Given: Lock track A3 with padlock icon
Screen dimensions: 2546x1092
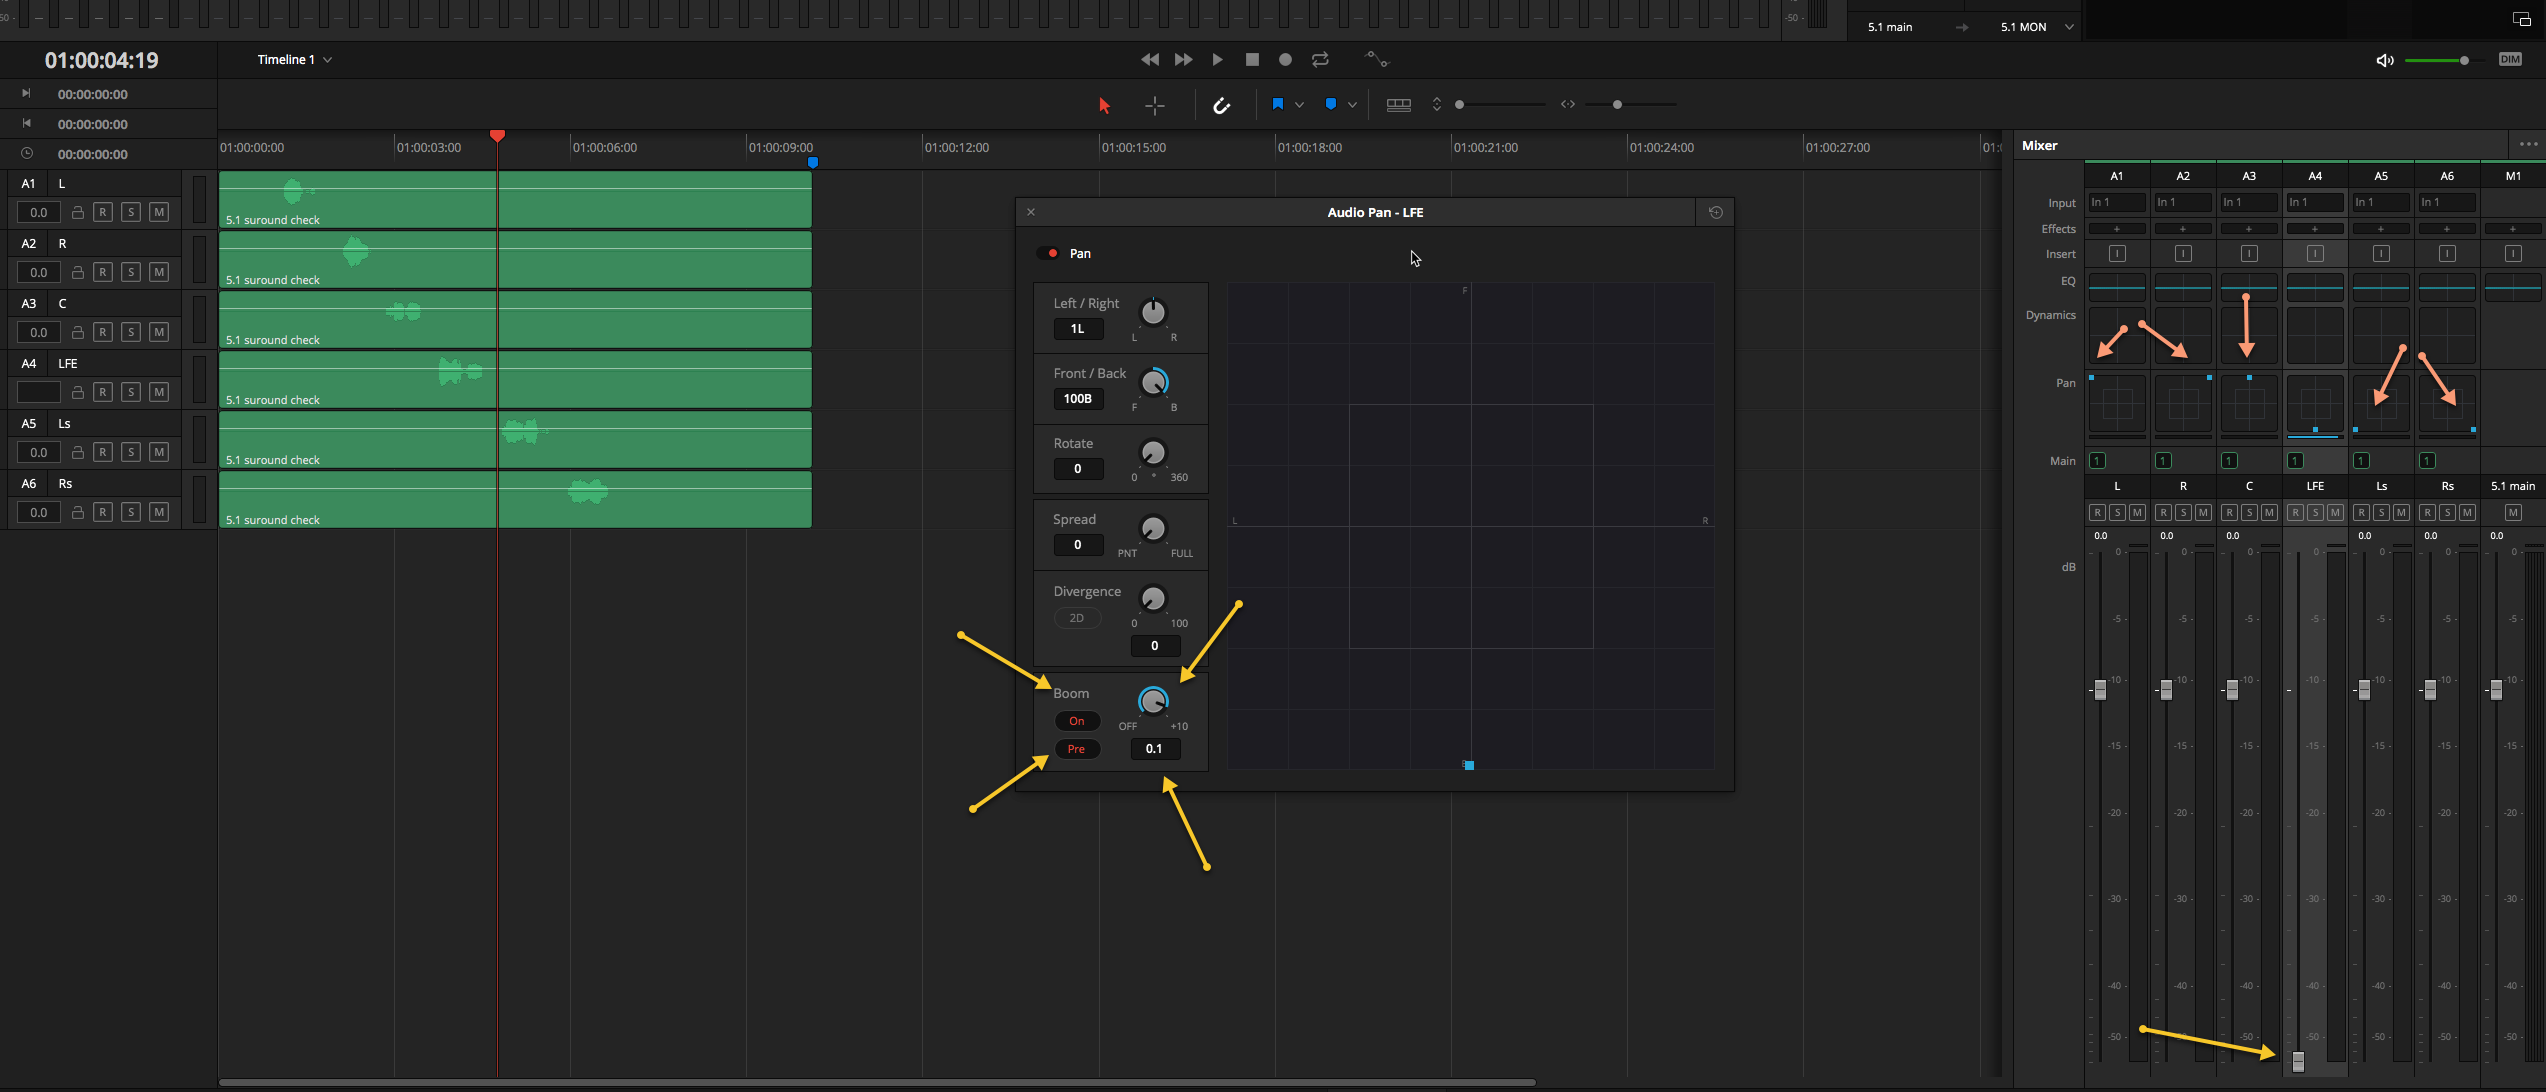Looking at the screenshot, I should coord(77,332).
